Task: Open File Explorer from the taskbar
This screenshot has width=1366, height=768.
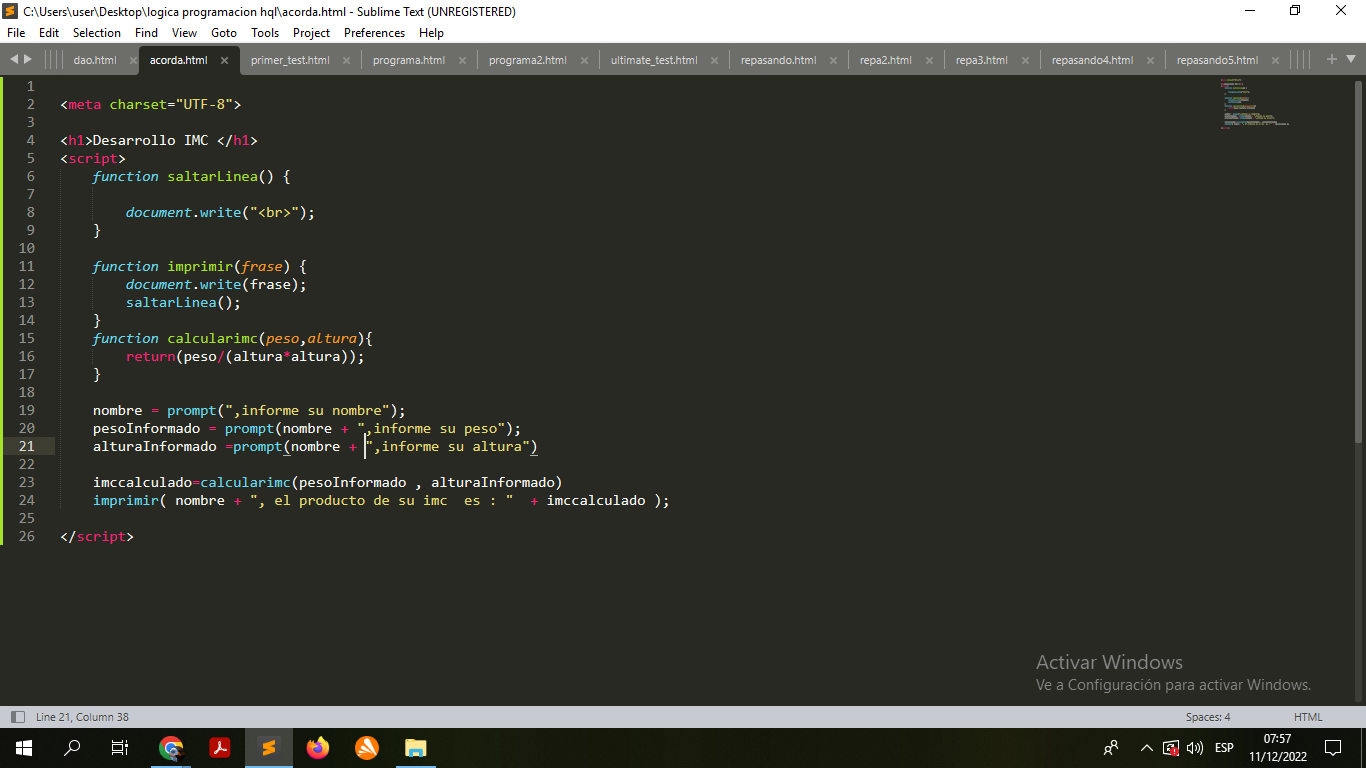Action: click(x=416, y=747)
